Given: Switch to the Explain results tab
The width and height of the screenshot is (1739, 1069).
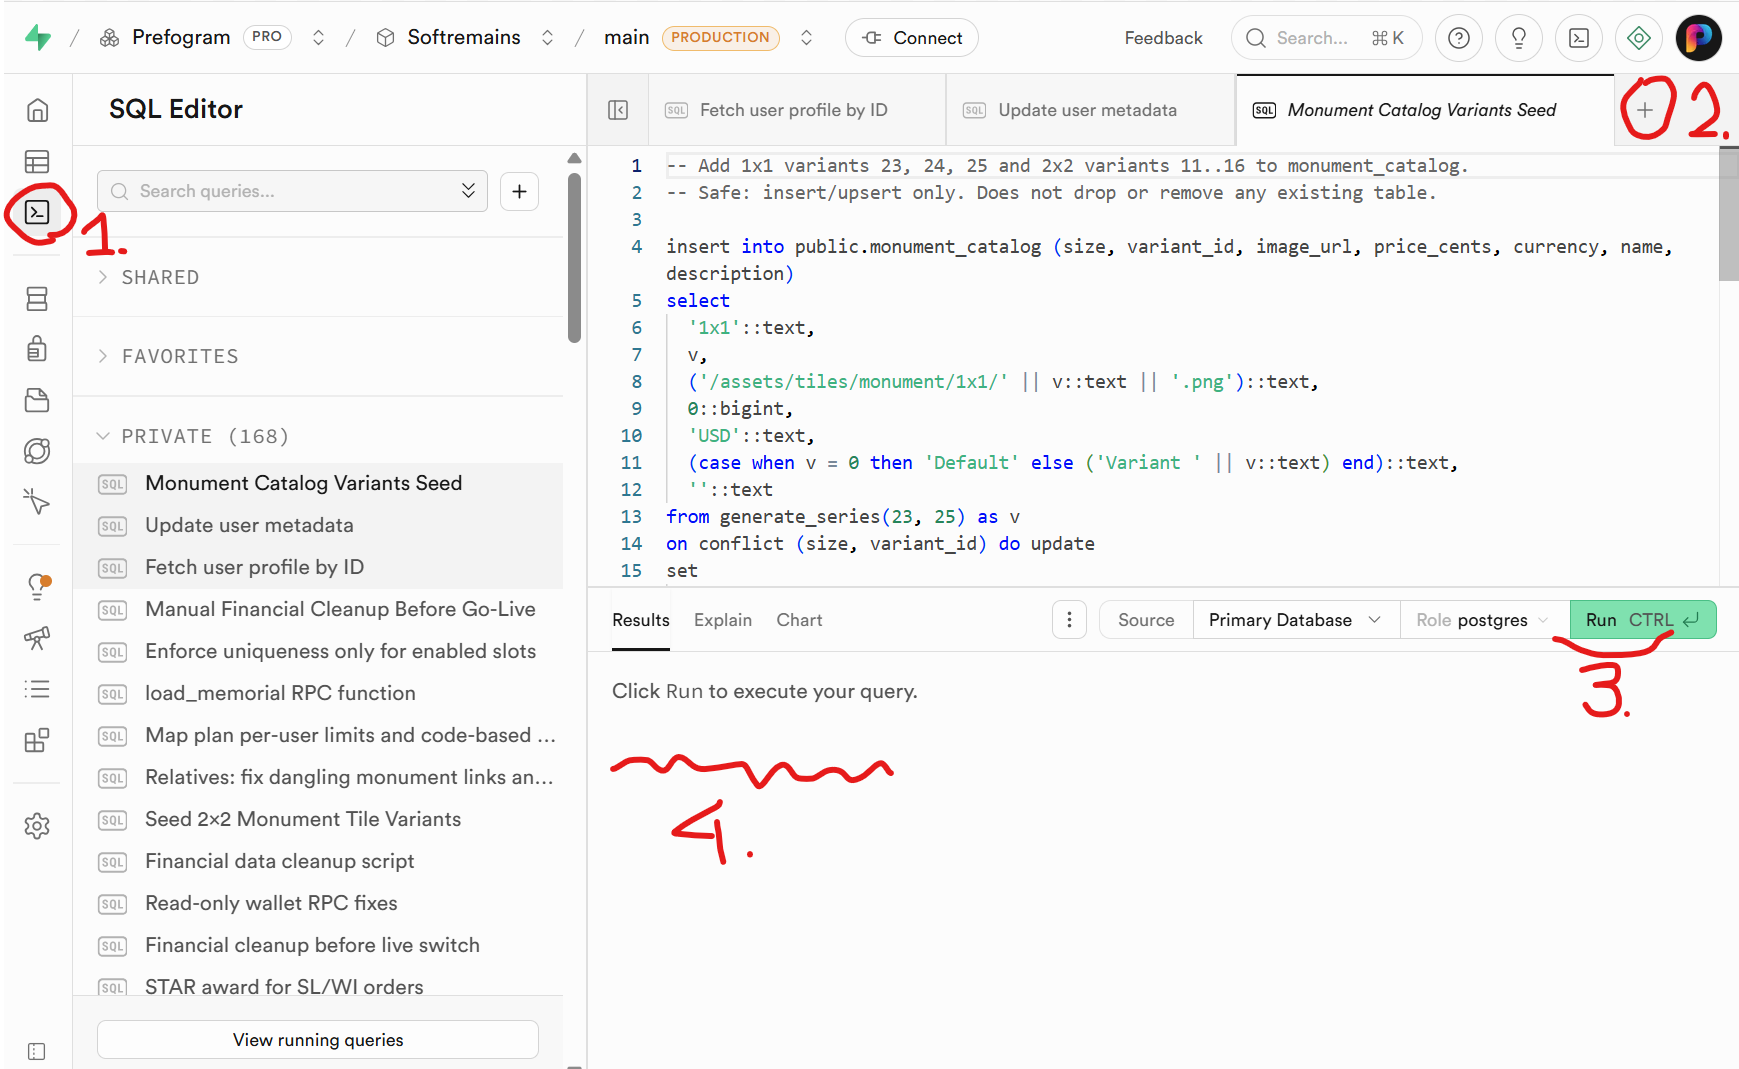Looking at the screenshot, I should 722,620.
